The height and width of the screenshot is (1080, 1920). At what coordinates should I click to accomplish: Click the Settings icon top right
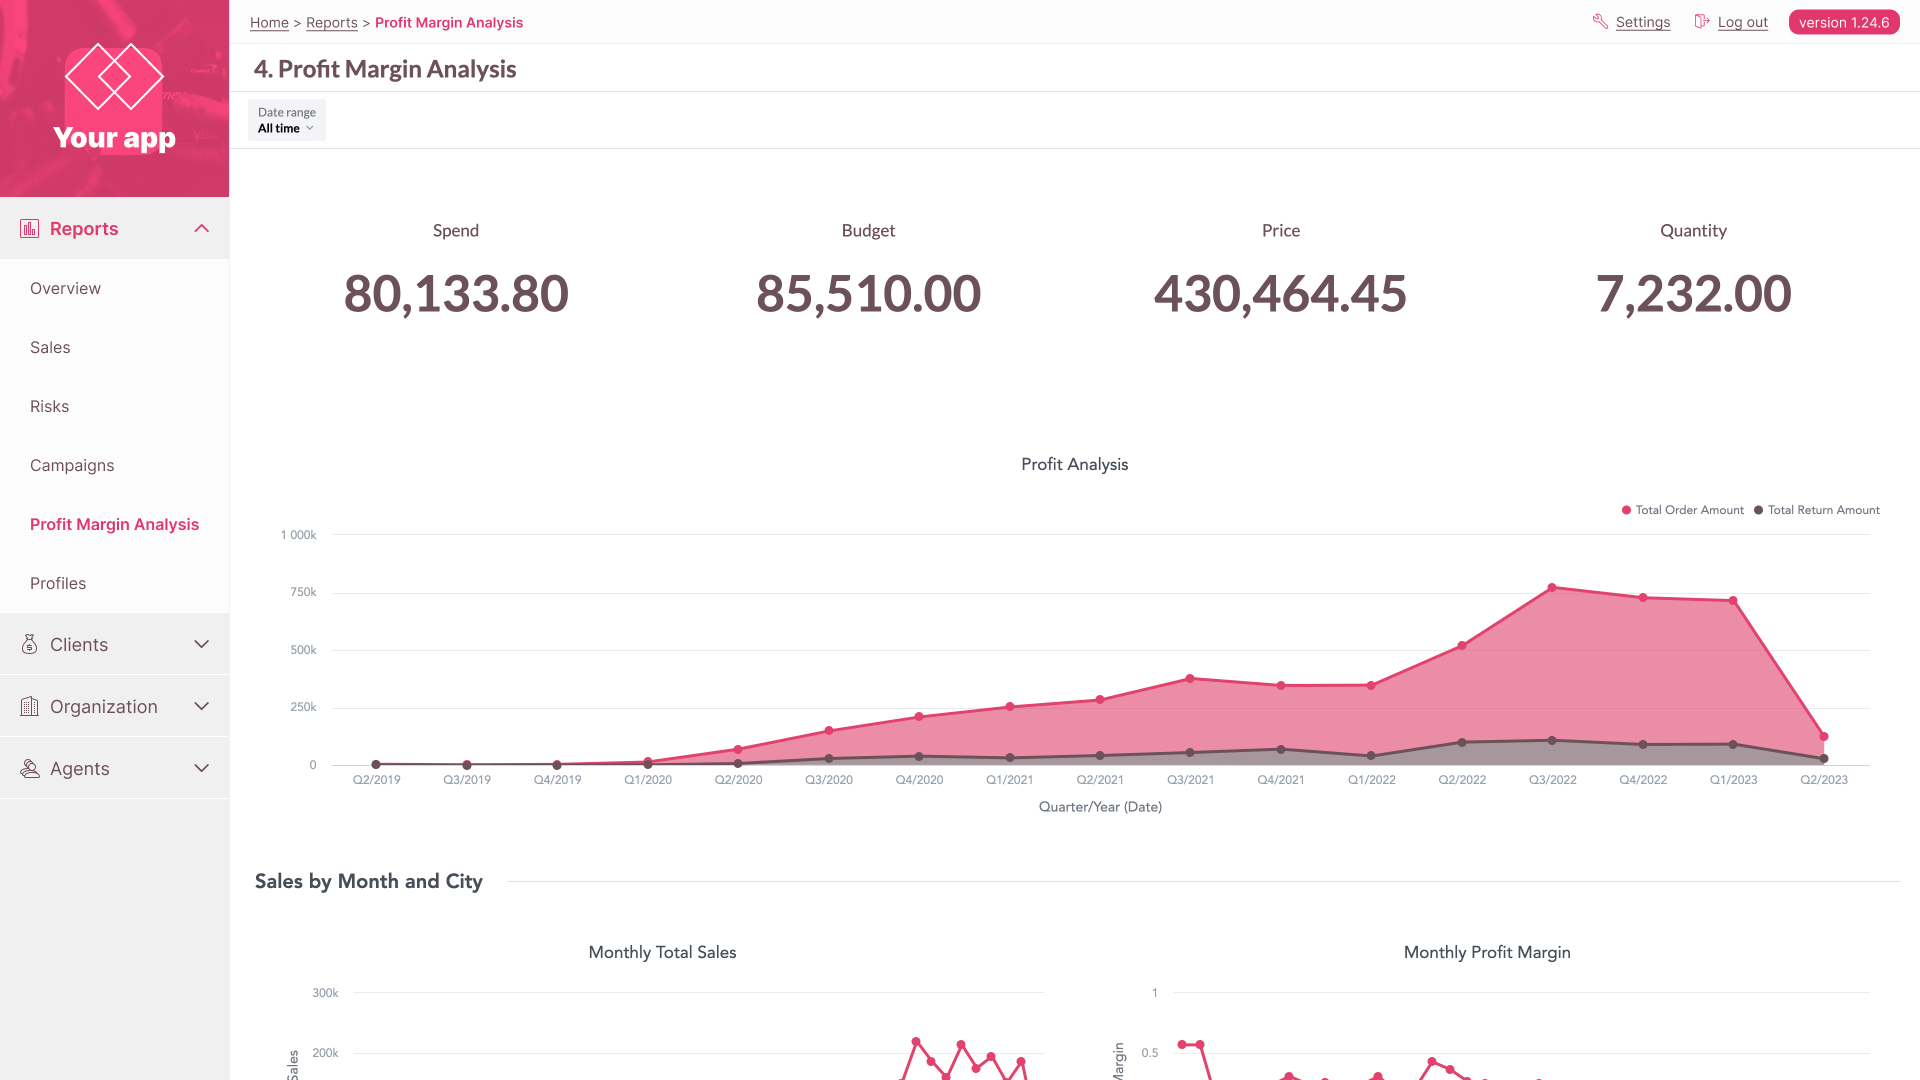(1600, 22)
